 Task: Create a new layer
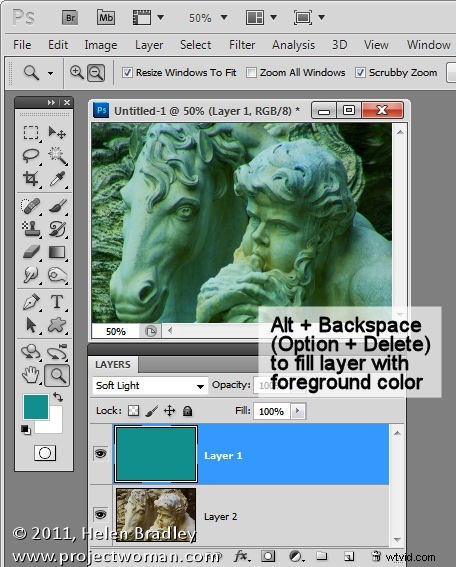pos(349,556)
